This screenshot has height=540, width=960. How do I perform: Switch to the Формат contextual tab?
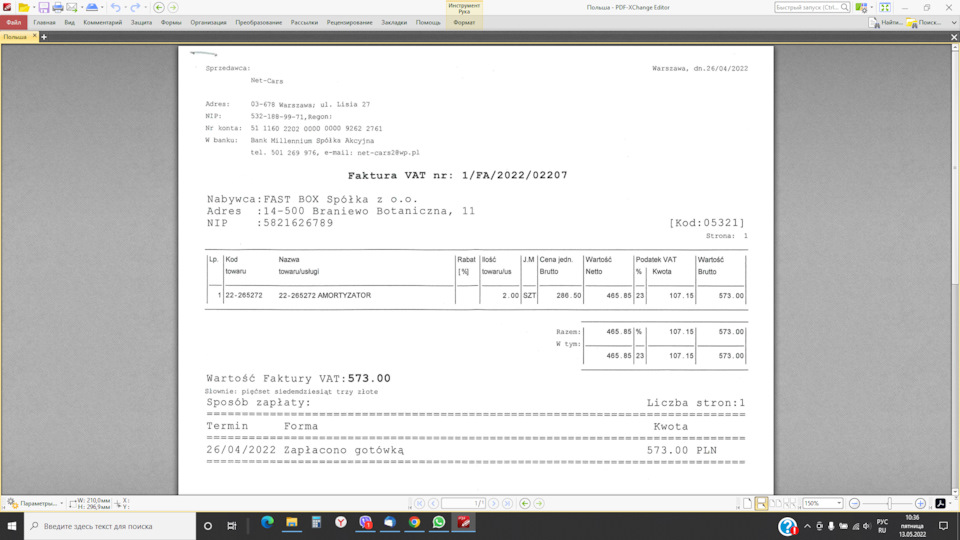tap(464, 23)
